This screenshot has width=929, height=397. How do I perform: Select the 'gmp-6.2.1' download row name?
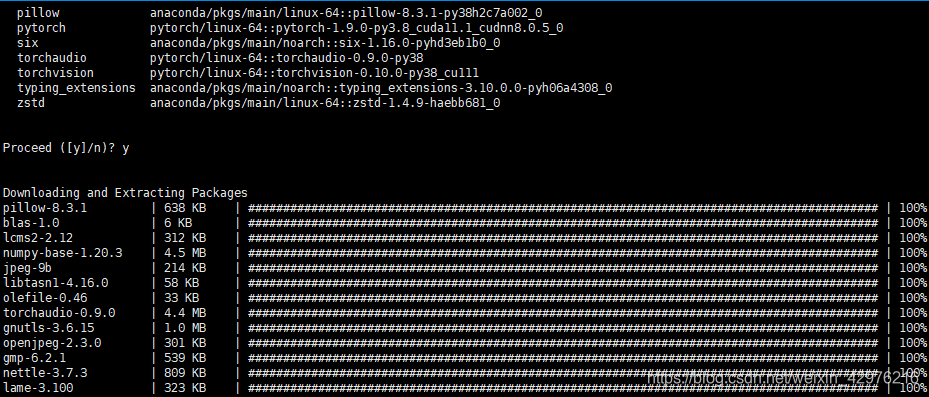click(34, 358)
